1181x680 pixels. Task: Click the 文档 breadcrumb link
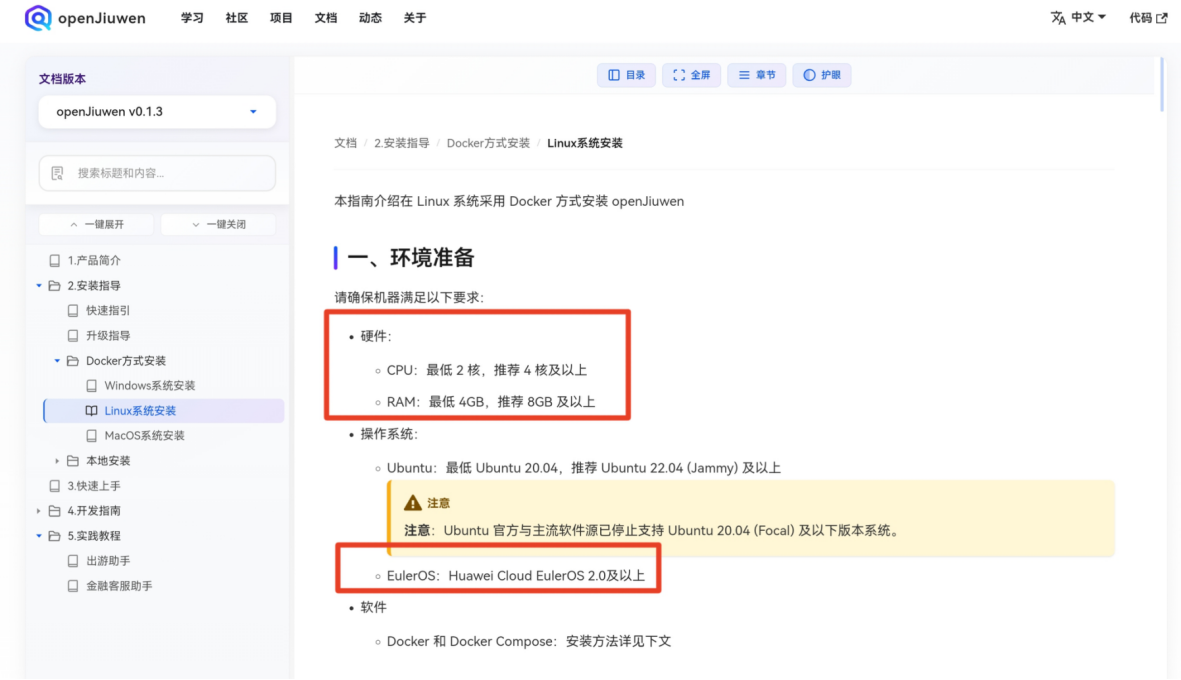346,143
